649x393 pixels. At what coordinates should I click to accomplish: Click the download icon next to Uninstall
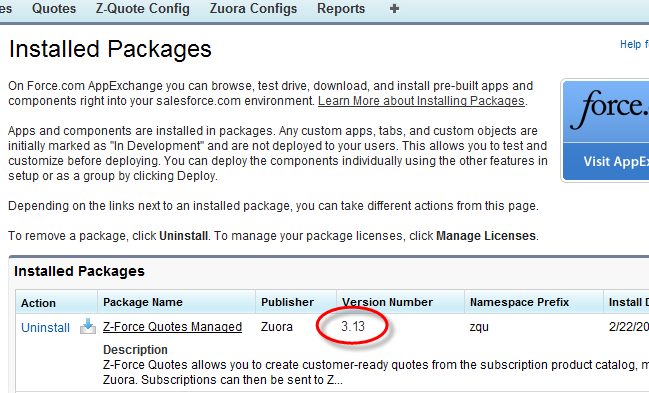pyautogui.click(x=87, y=326)
